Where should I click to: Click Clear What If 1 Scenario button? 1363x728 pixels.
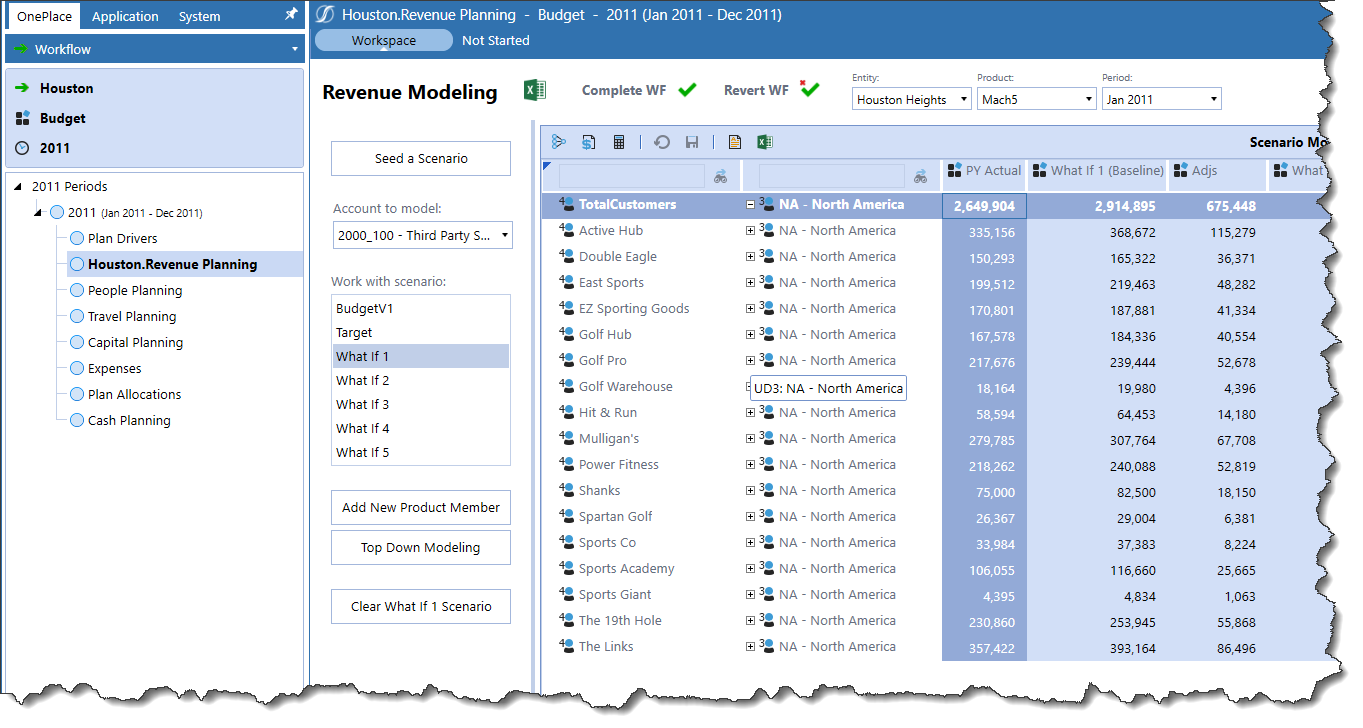[421, 606]
